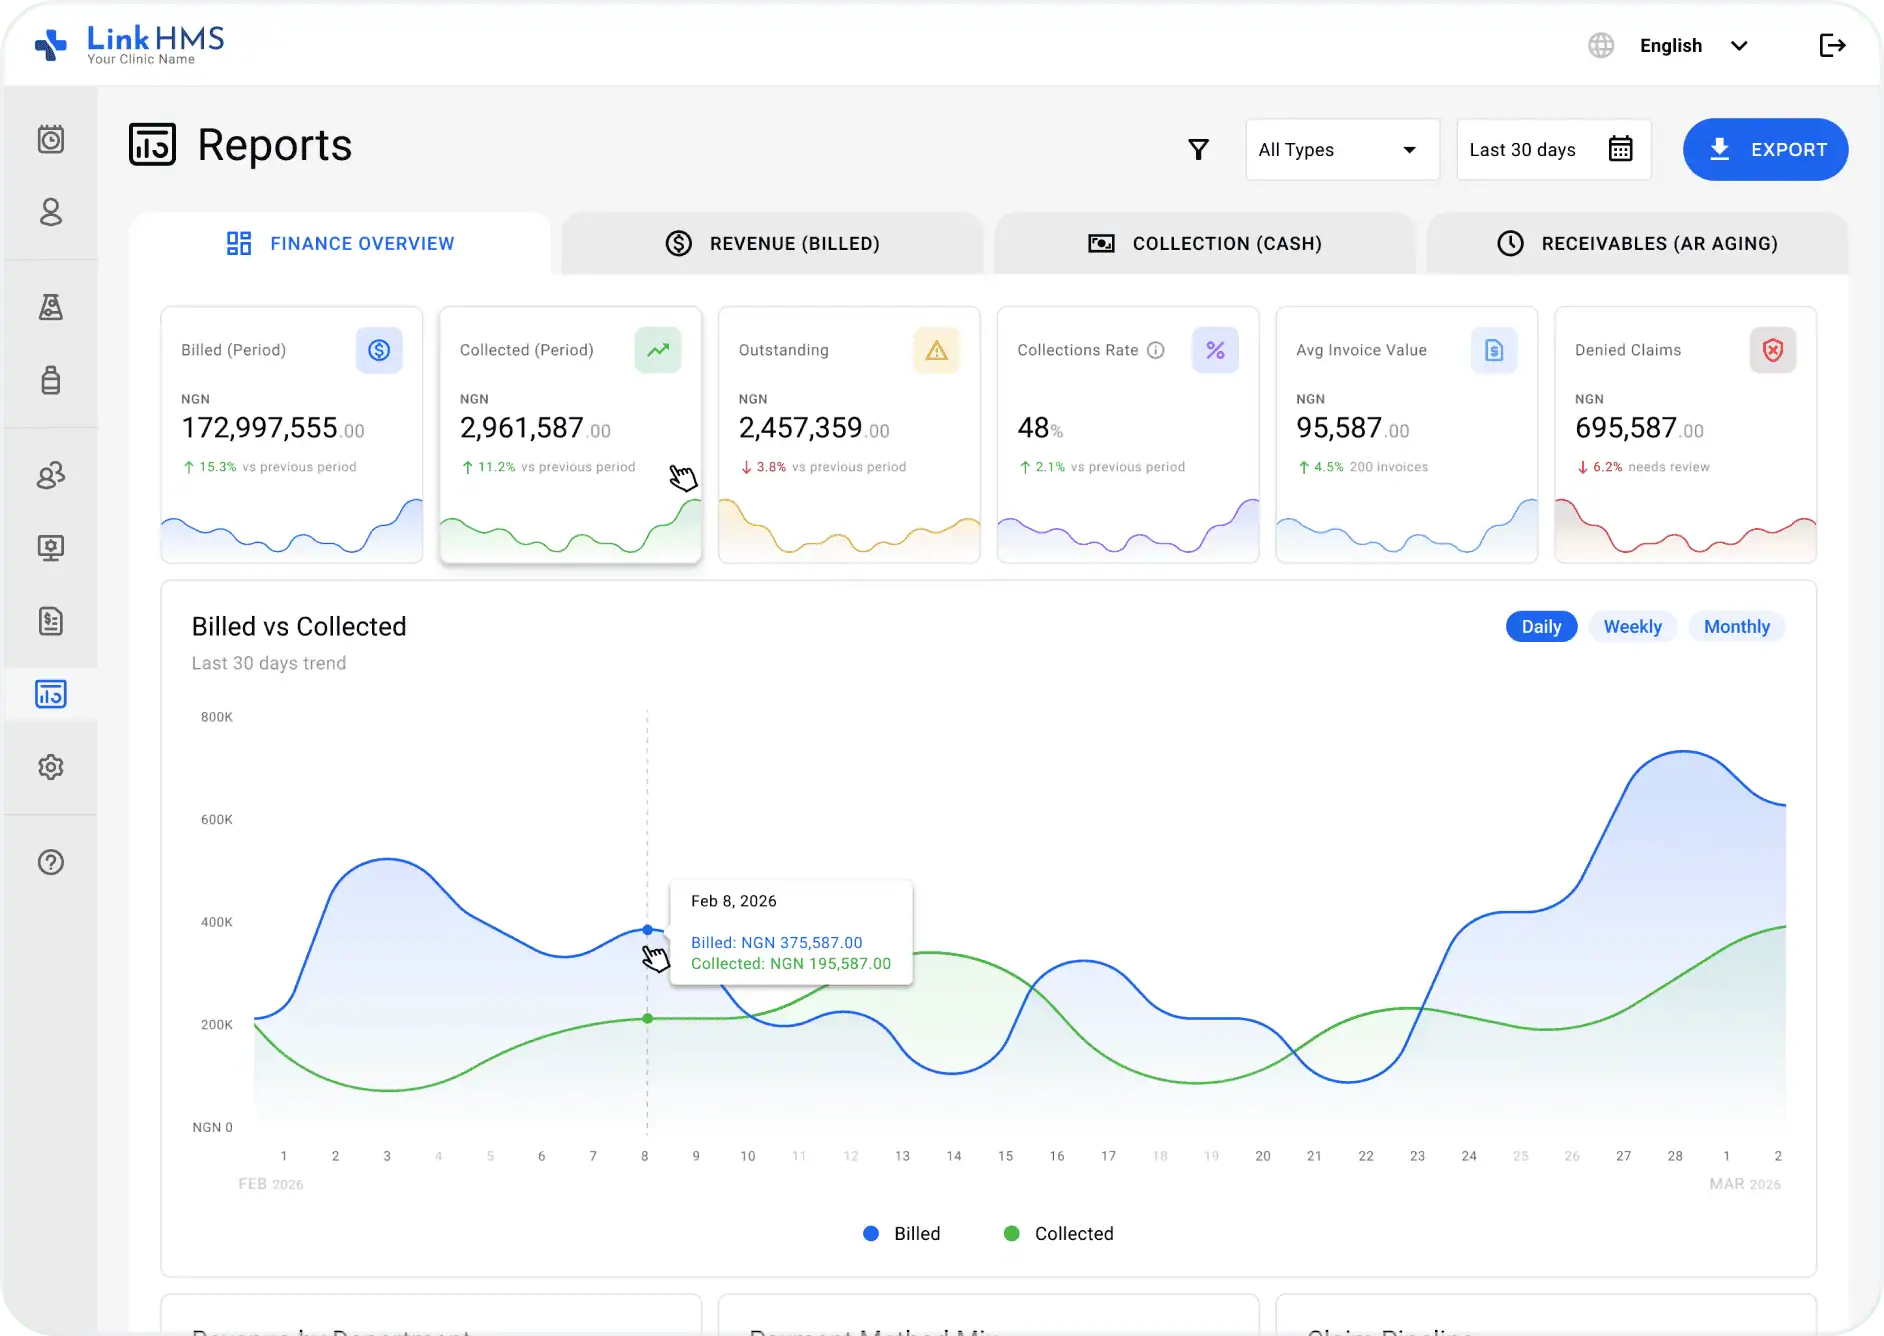Open the Receivables (AR Aging) tab
Screen dimensions: 1884x1336
coord(1636,244)
